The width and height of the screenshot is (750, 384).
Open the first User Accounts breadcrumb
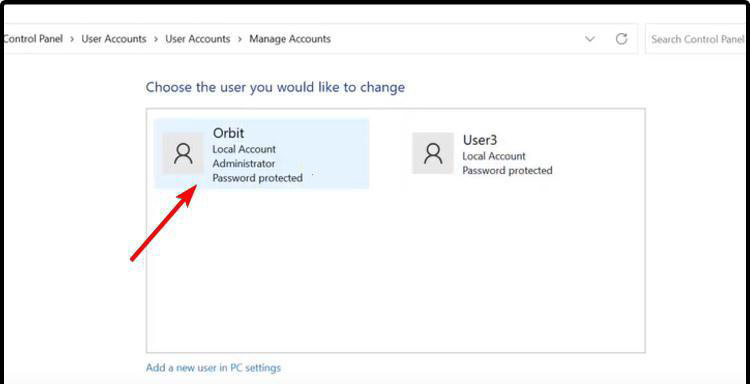[114, 39]
